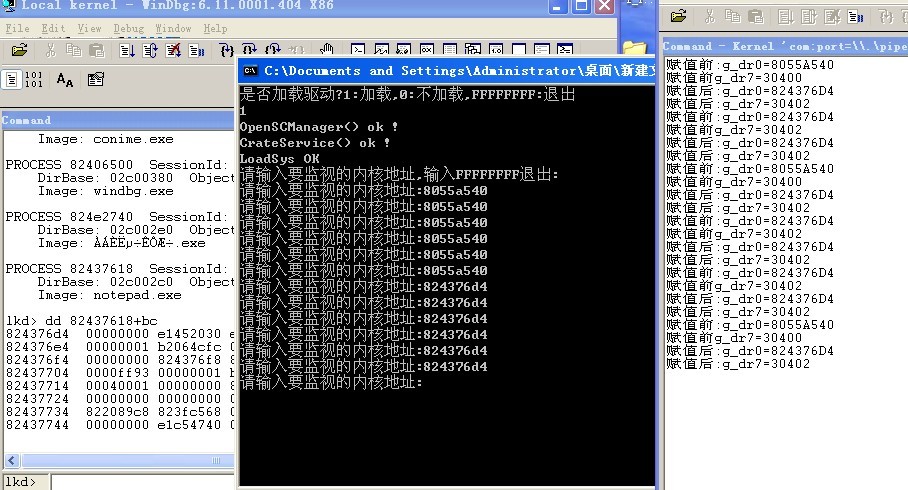Open the Call Stack window via toolbar icon
Screen dimensions: 908x490
[x=473, y=50]
